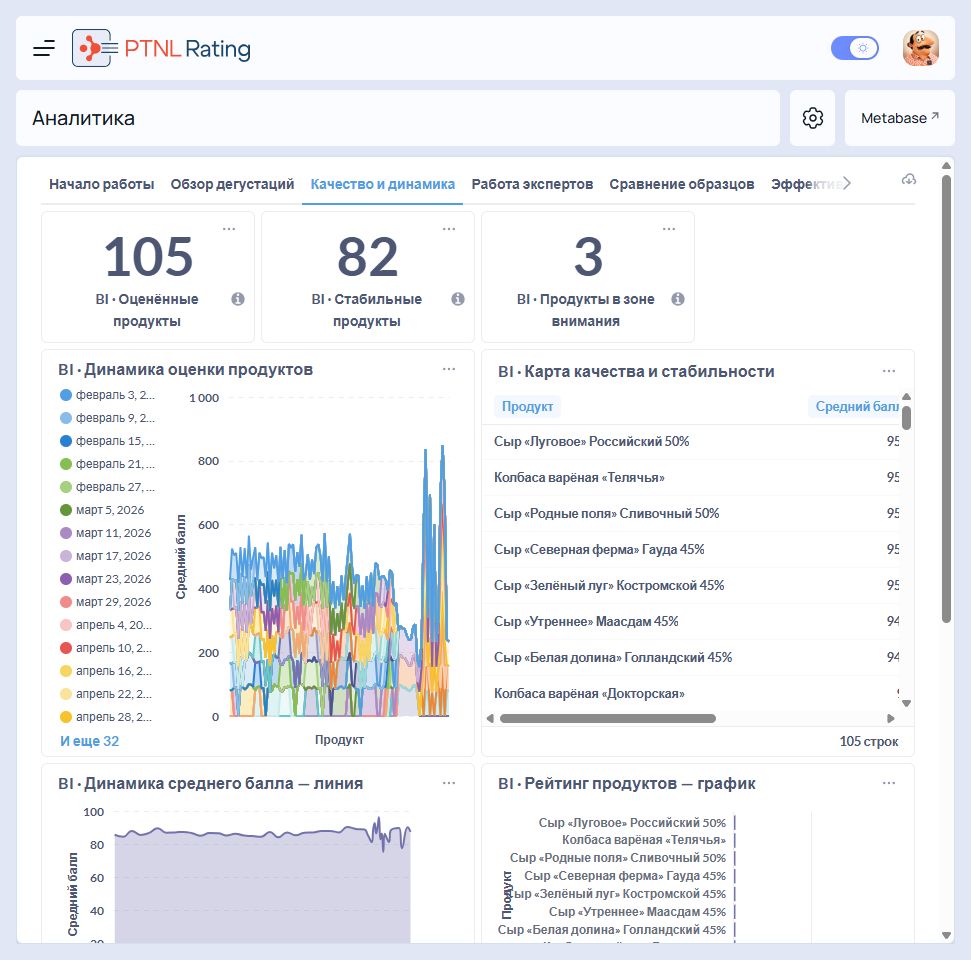Click the cloud download icon
The height and width of the screenshot is (960, 971).
click(x=908, y=180)
